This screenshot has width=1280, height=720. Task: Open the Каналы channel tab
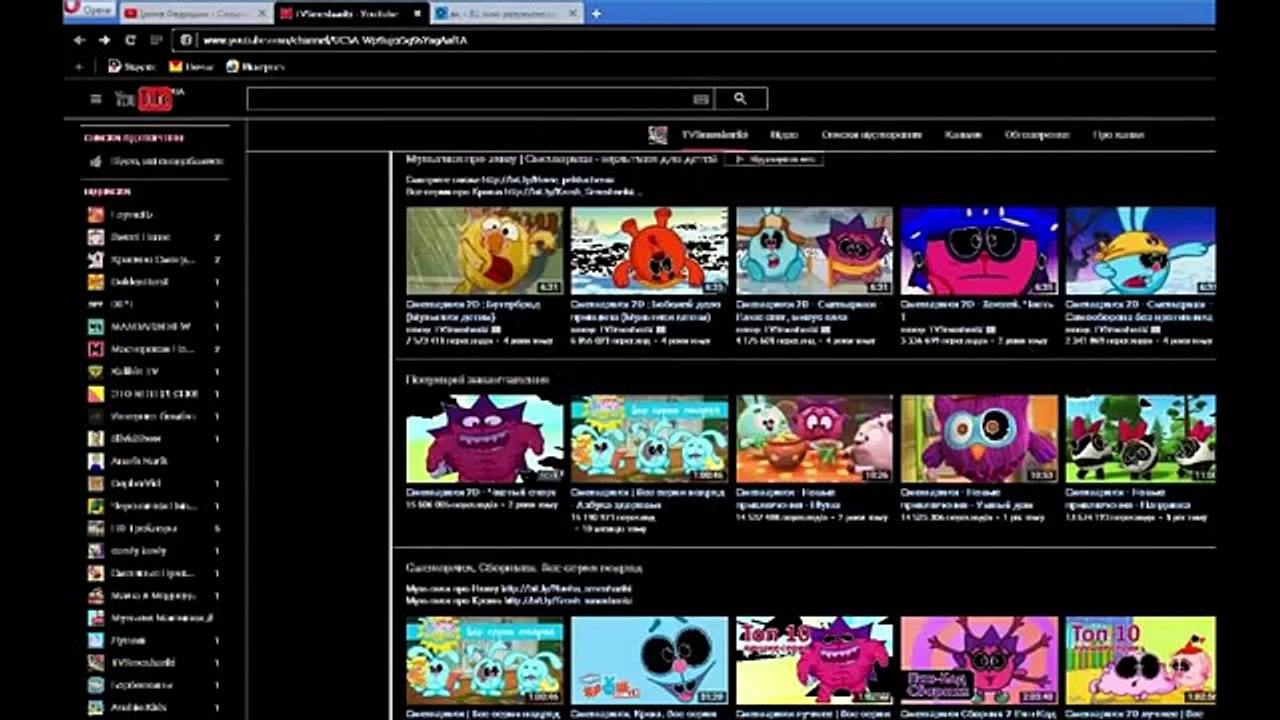tap(963, 134)
